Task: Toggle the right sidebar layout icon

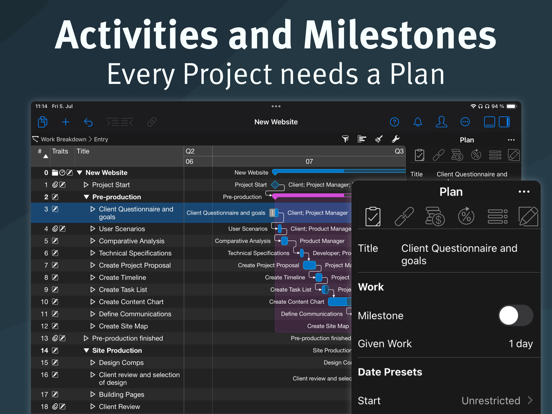Action: click(504, 122)
